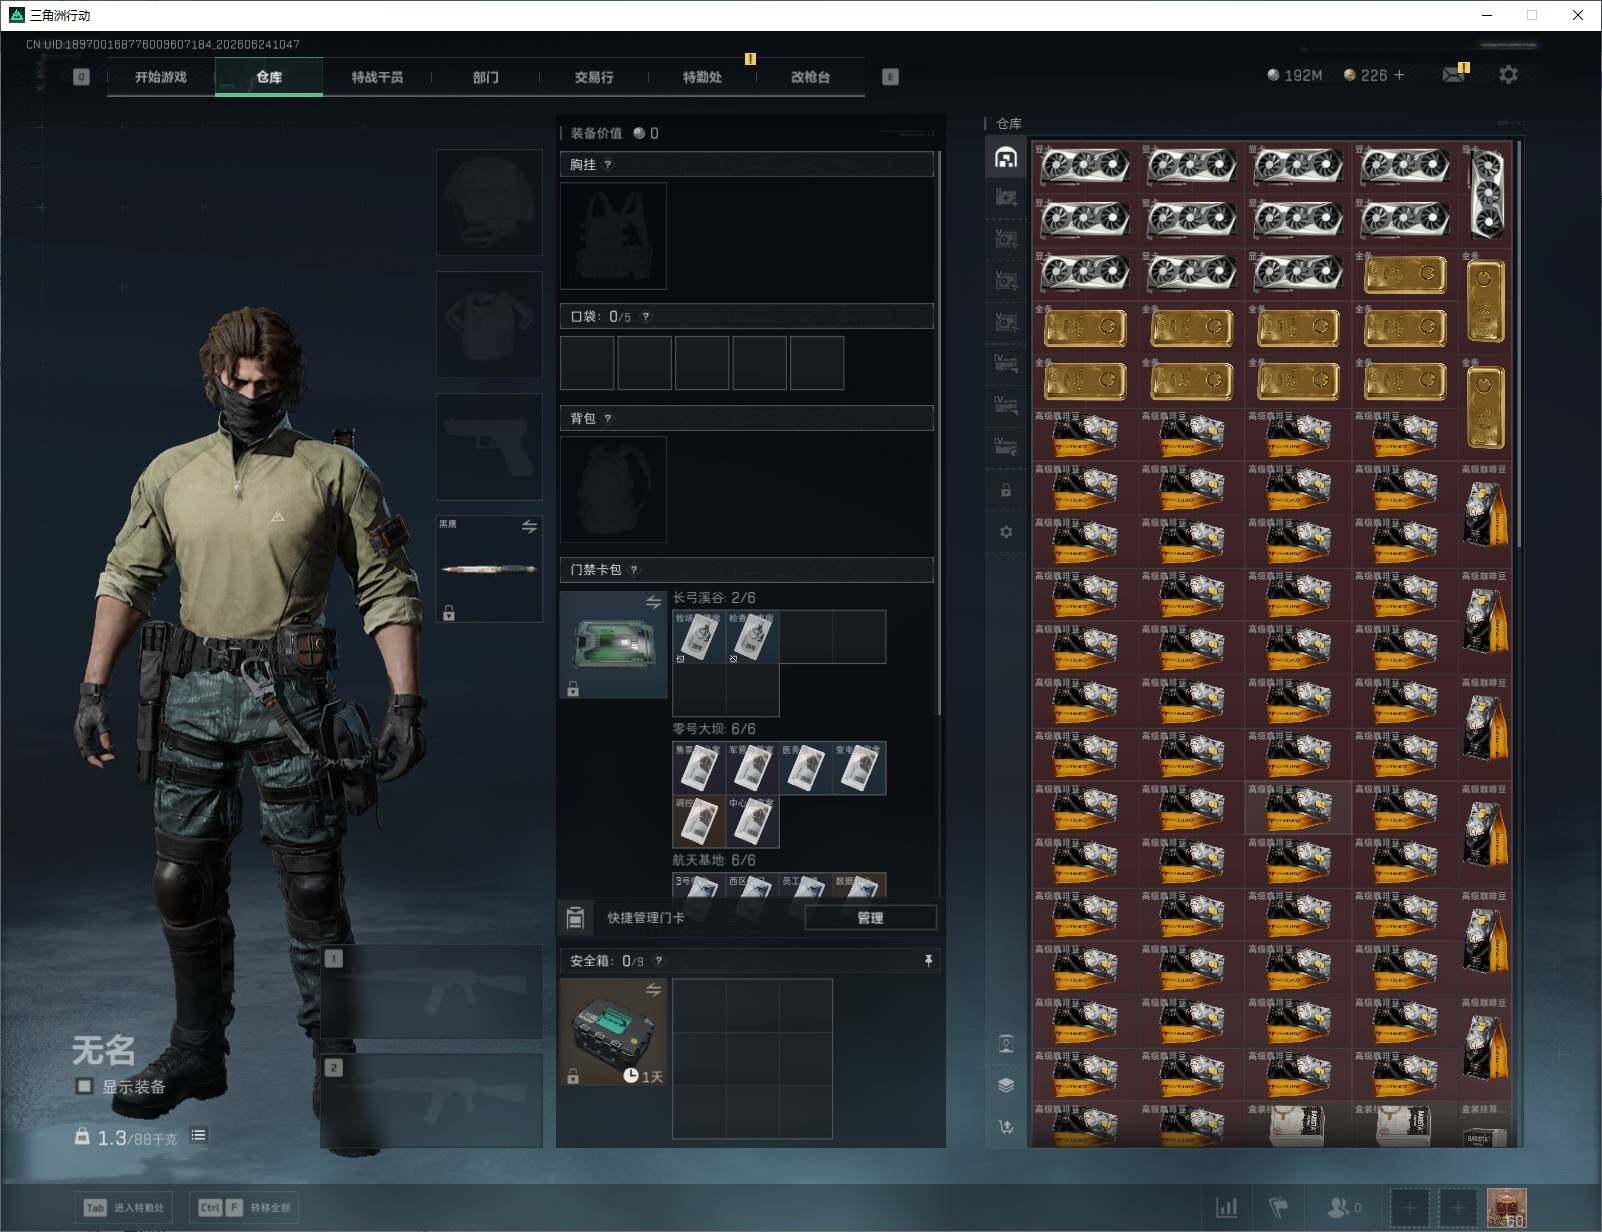This screenshot has width=1602, height=1232.
Task: Switch to the 交易行 tab
Action: click(593, 77)
